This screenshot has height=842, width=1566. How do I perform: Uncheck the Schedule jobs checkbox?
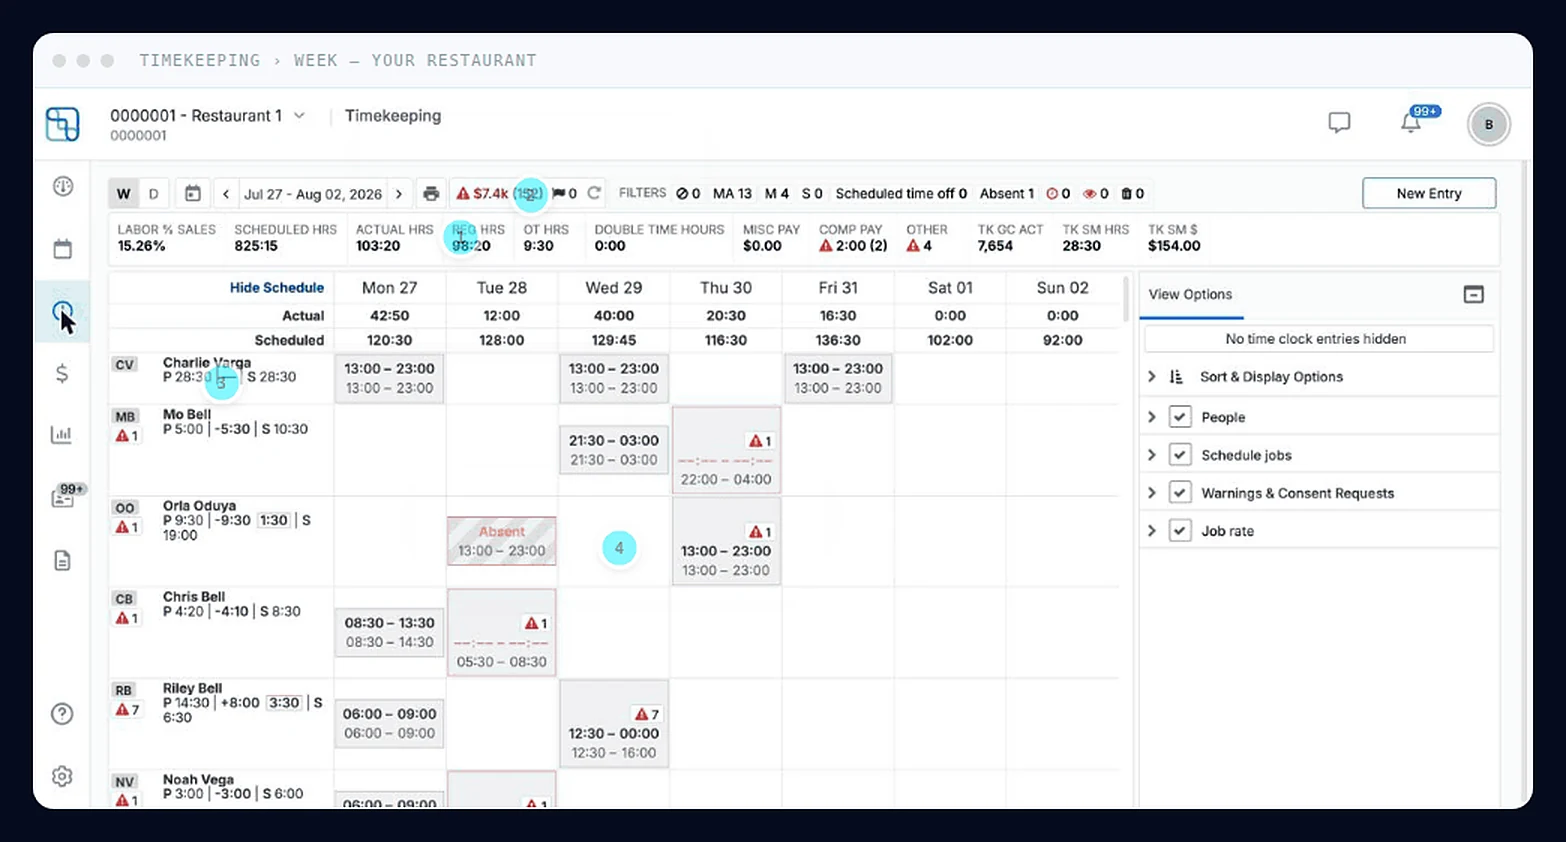(1180, 455)
